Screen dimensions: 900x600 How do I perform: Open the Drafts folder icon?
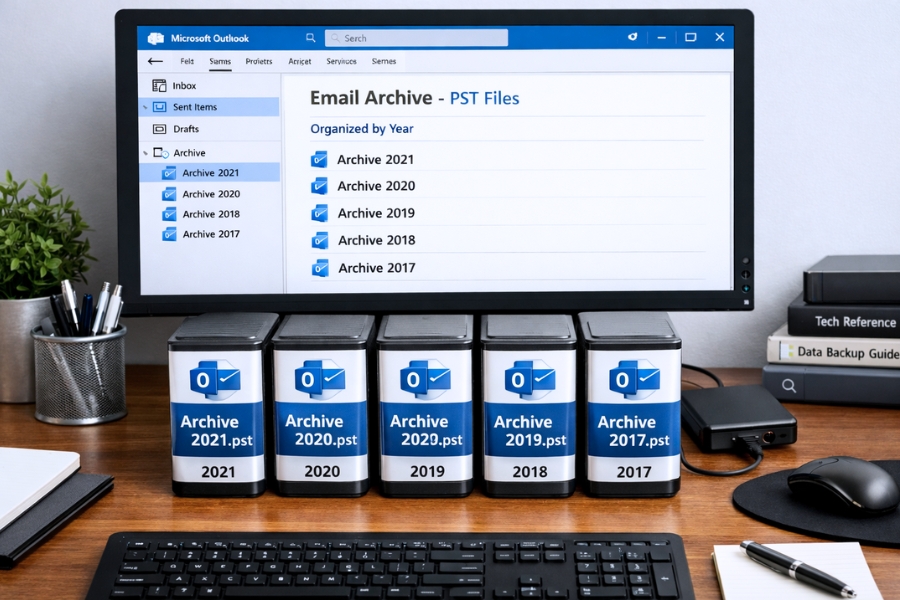(160, 129)
